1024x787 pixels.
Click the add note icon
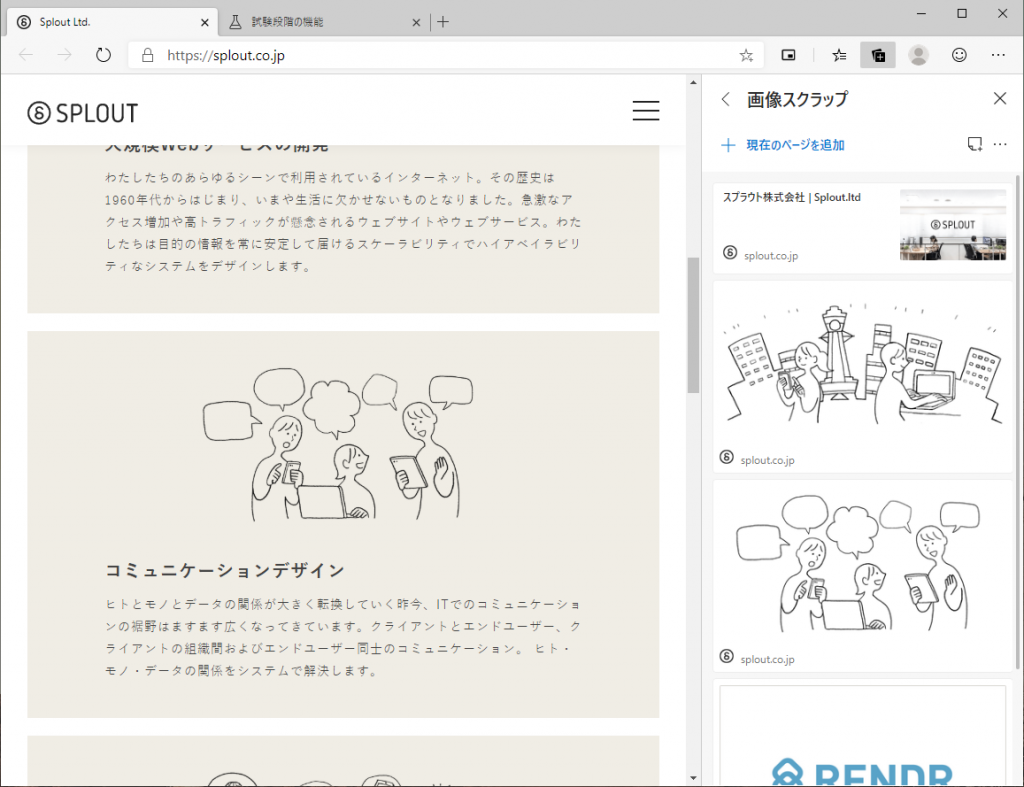(x=974, y=144)
